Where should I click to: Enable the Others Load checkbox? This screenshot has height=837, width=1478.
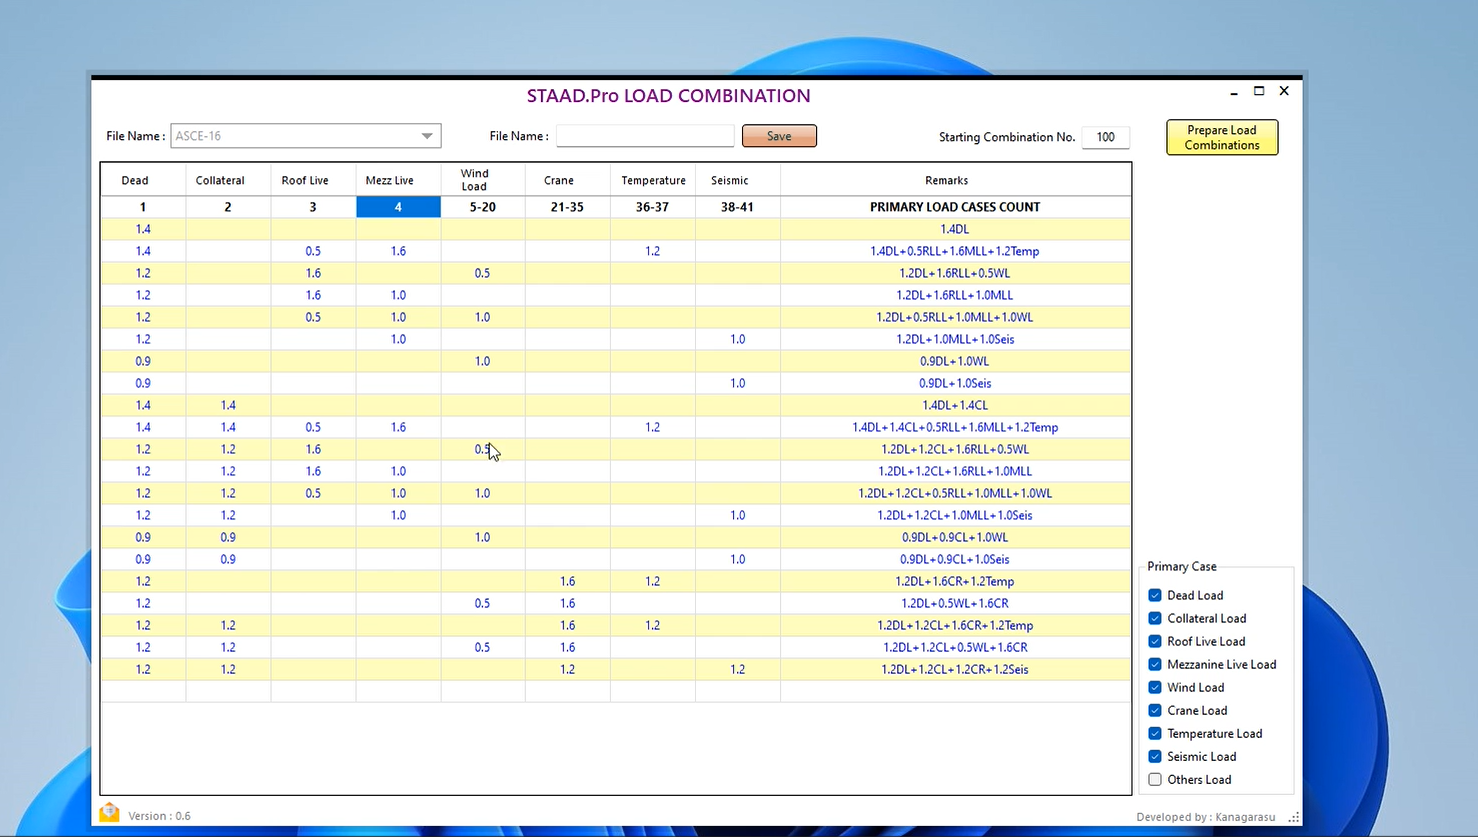pyautogui.click(x=1155, y=779)
